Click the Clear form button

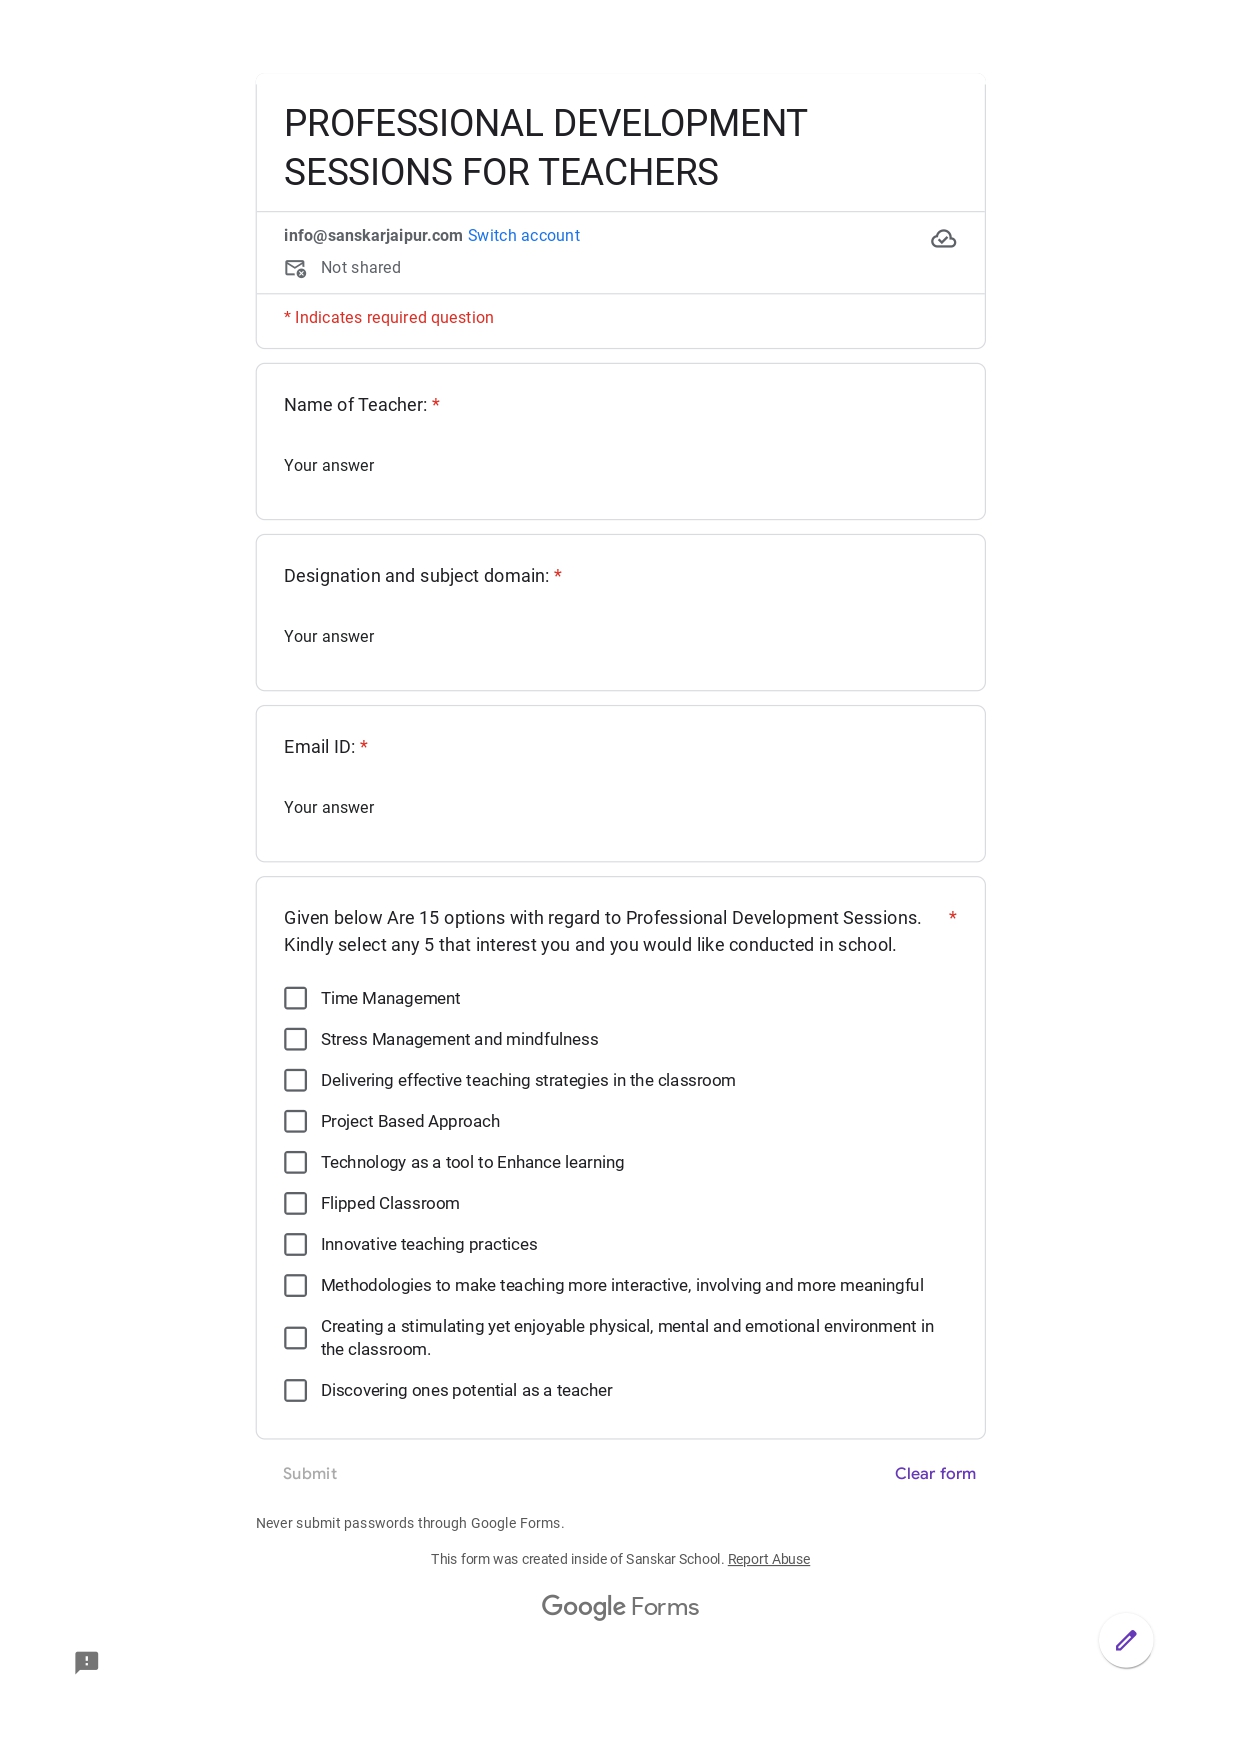935,1473
